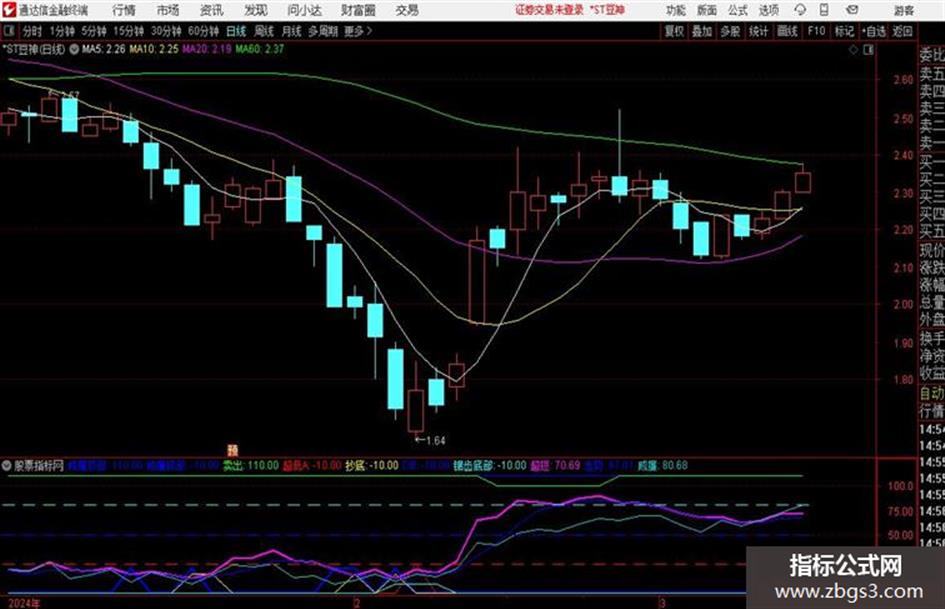Select the 日线 daily period tab
945x609 pixels.
[236, 31]
